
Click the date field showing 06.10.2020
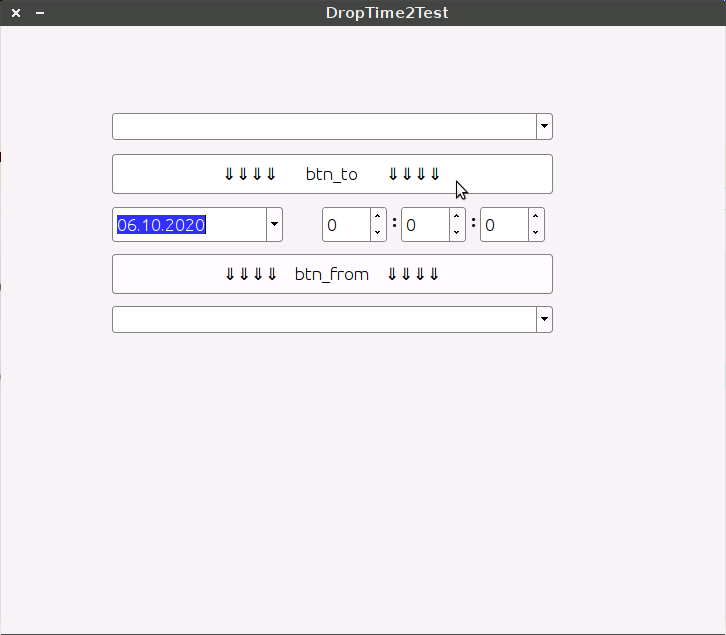(189, 225)
